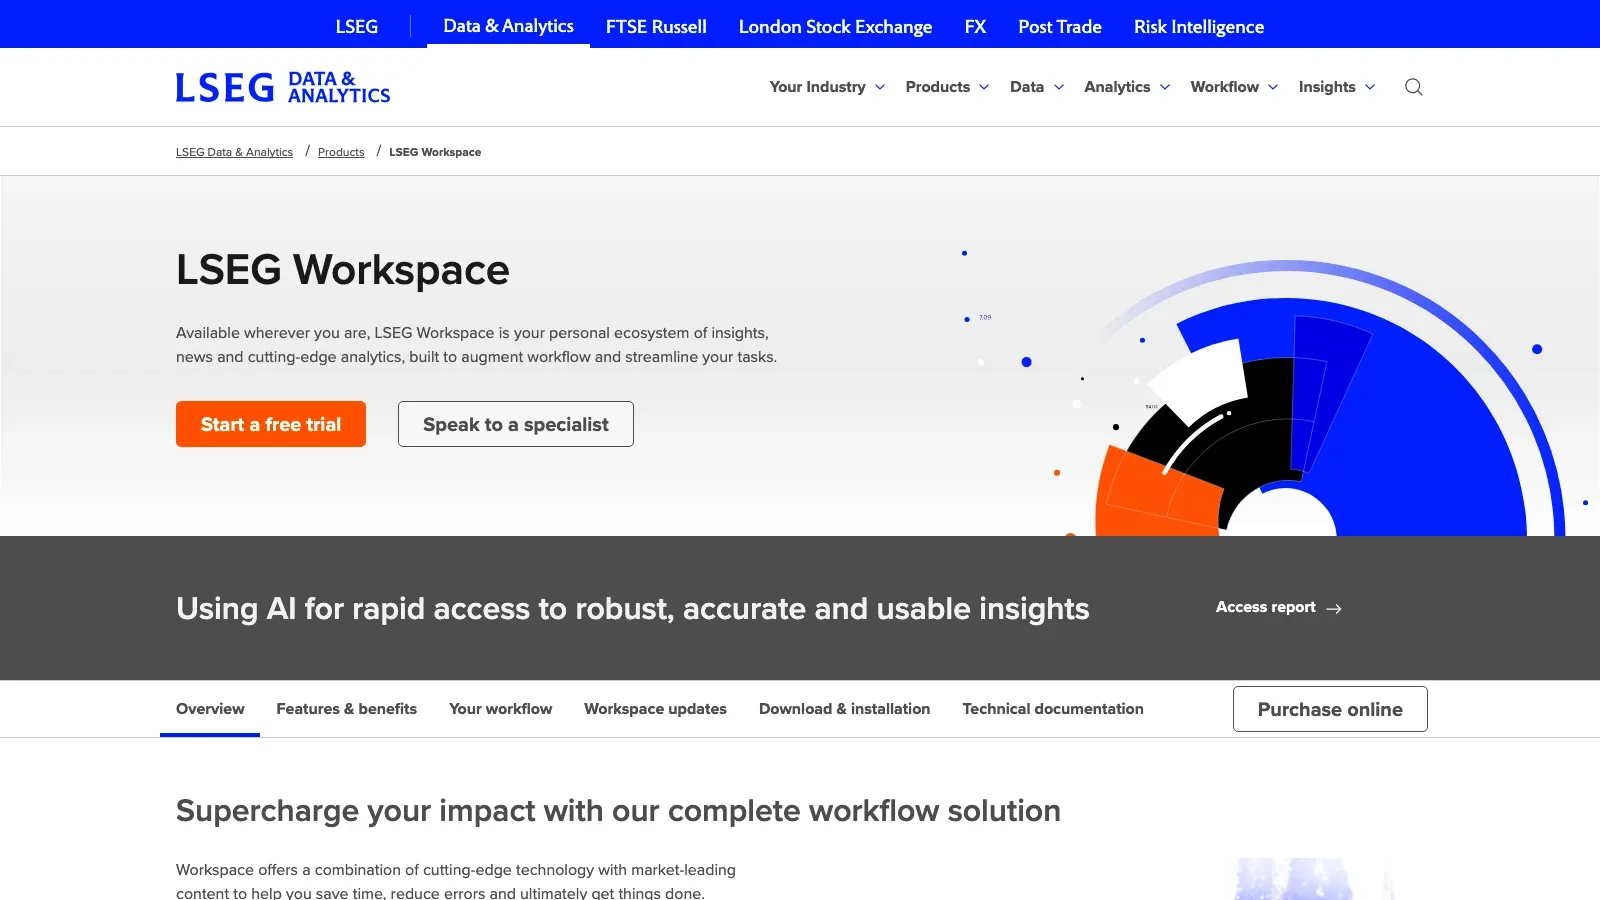Go to FTSE Russell site
Screen dimensions: 1600x900
click(656, 27)
